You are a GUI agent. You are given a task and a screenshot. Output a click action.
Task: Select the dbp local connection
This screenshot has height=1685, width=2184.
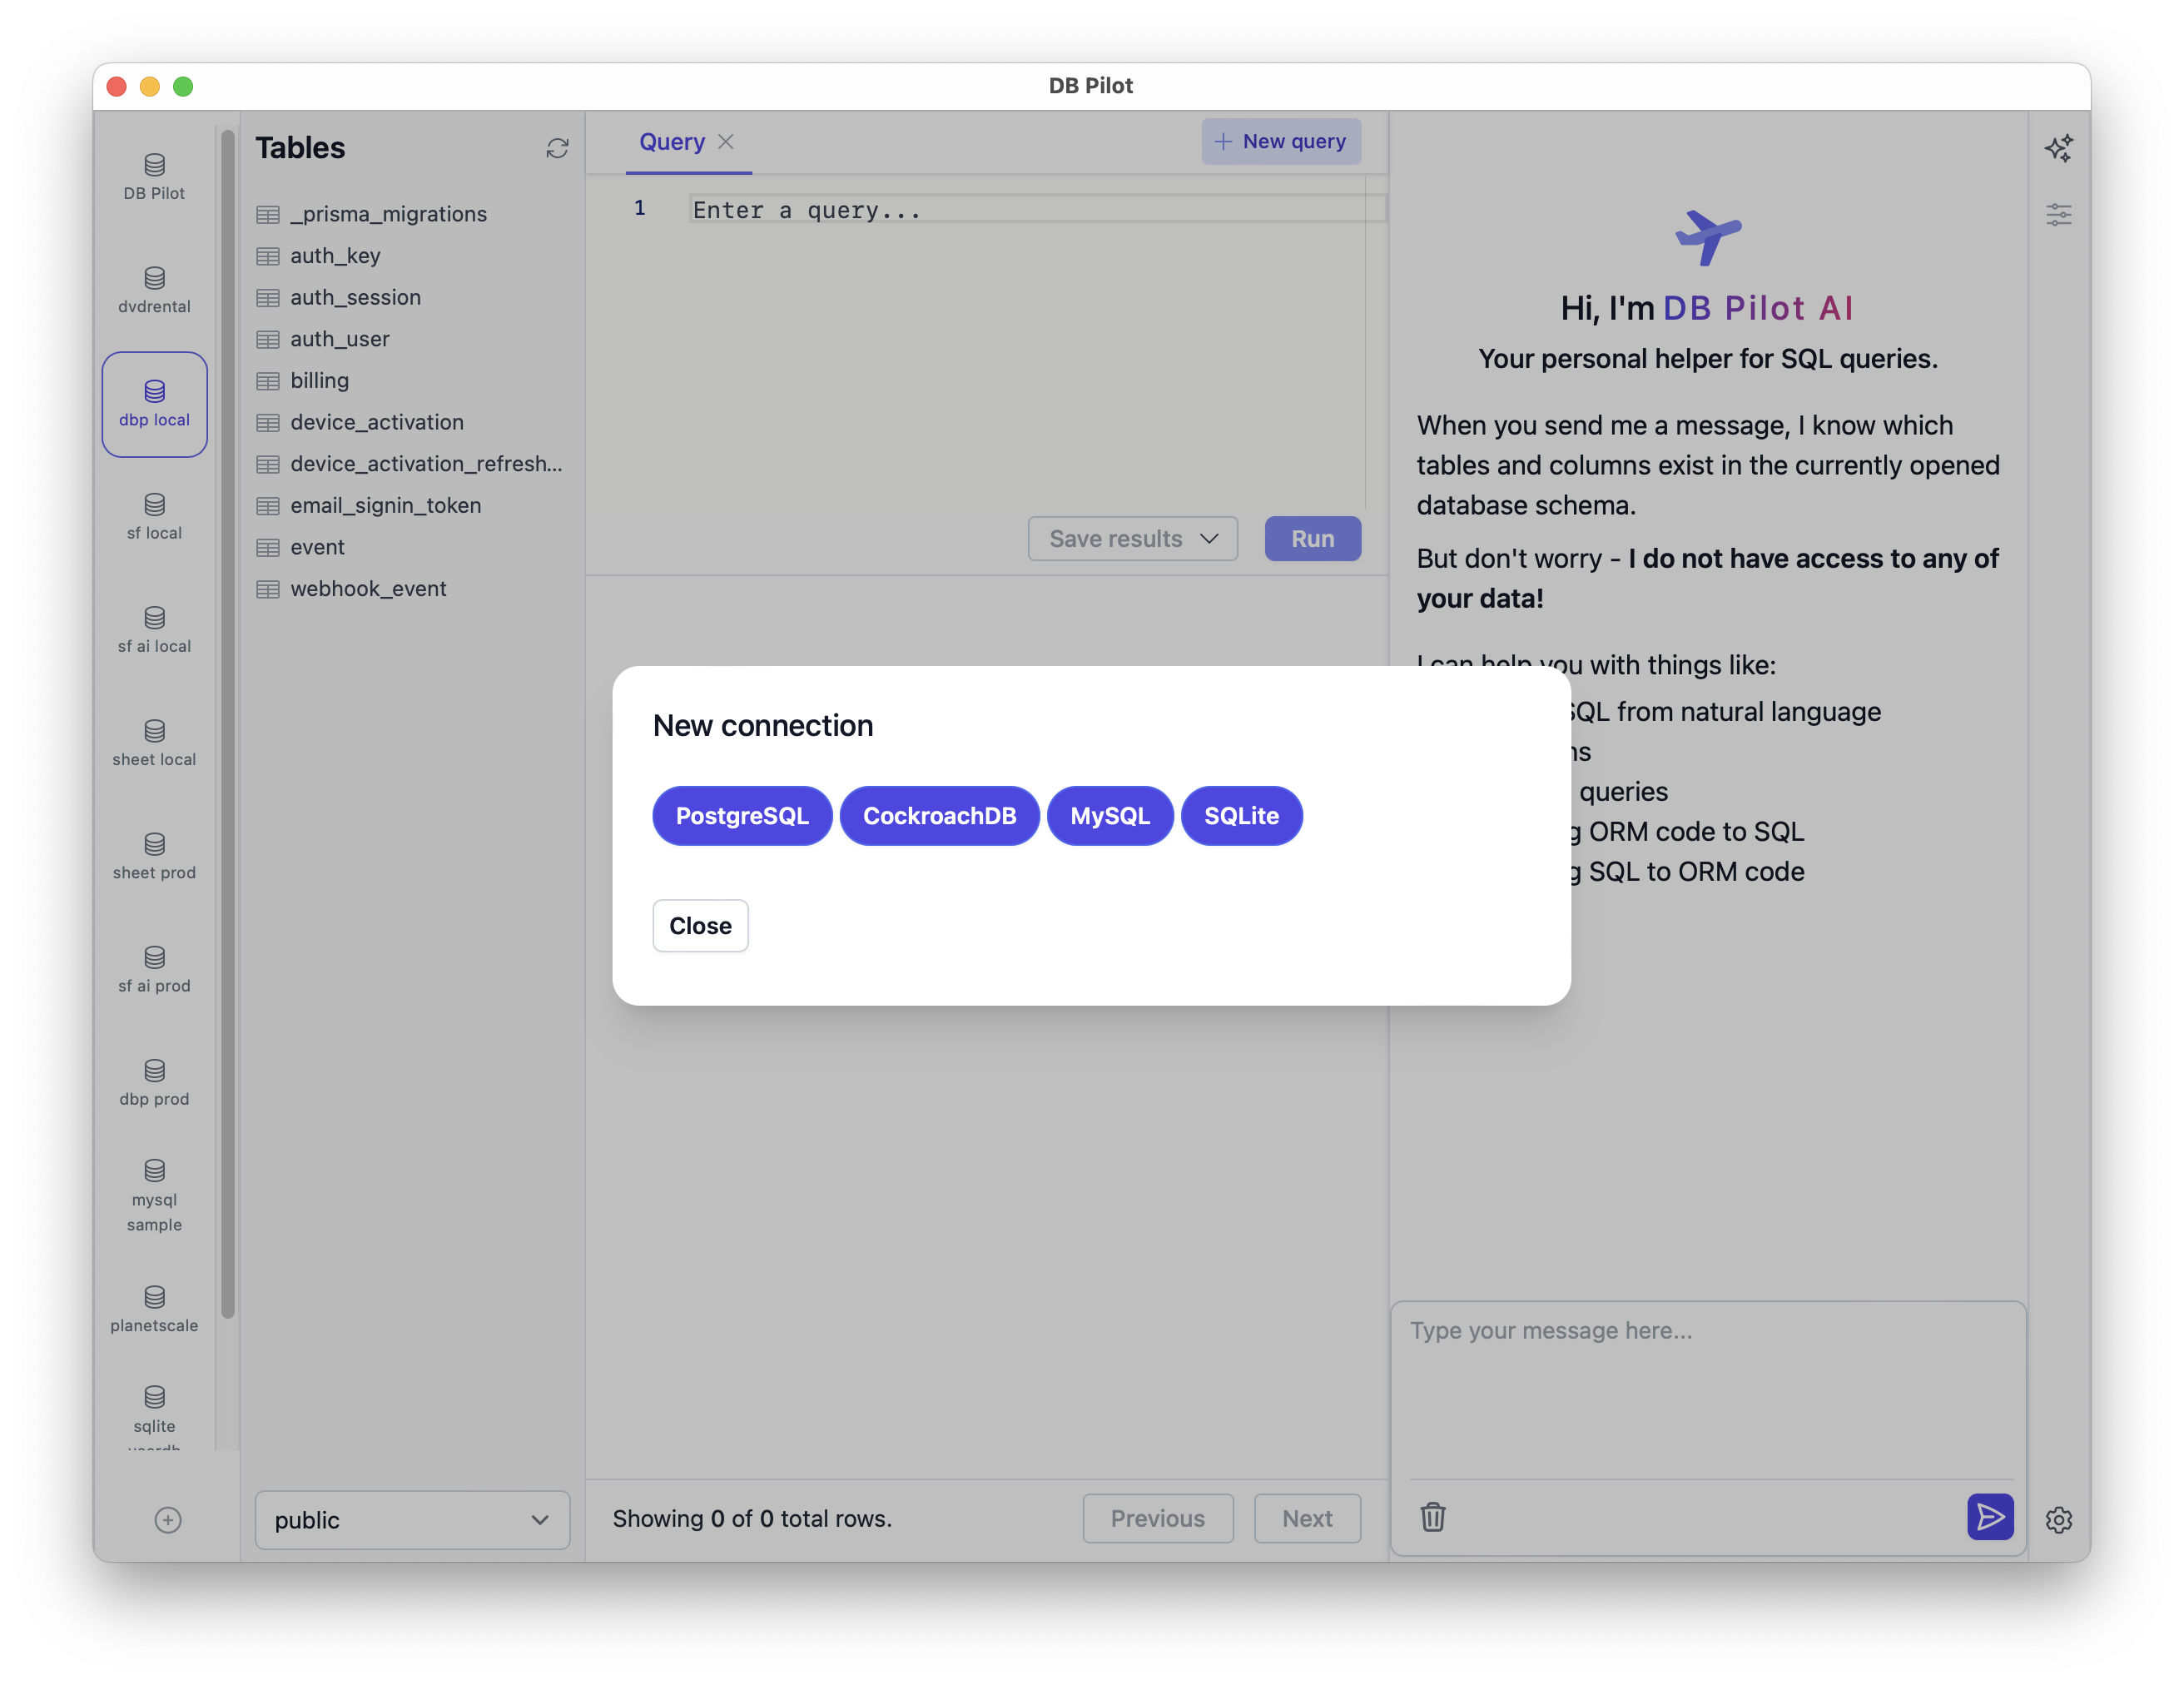click(154, 404)
